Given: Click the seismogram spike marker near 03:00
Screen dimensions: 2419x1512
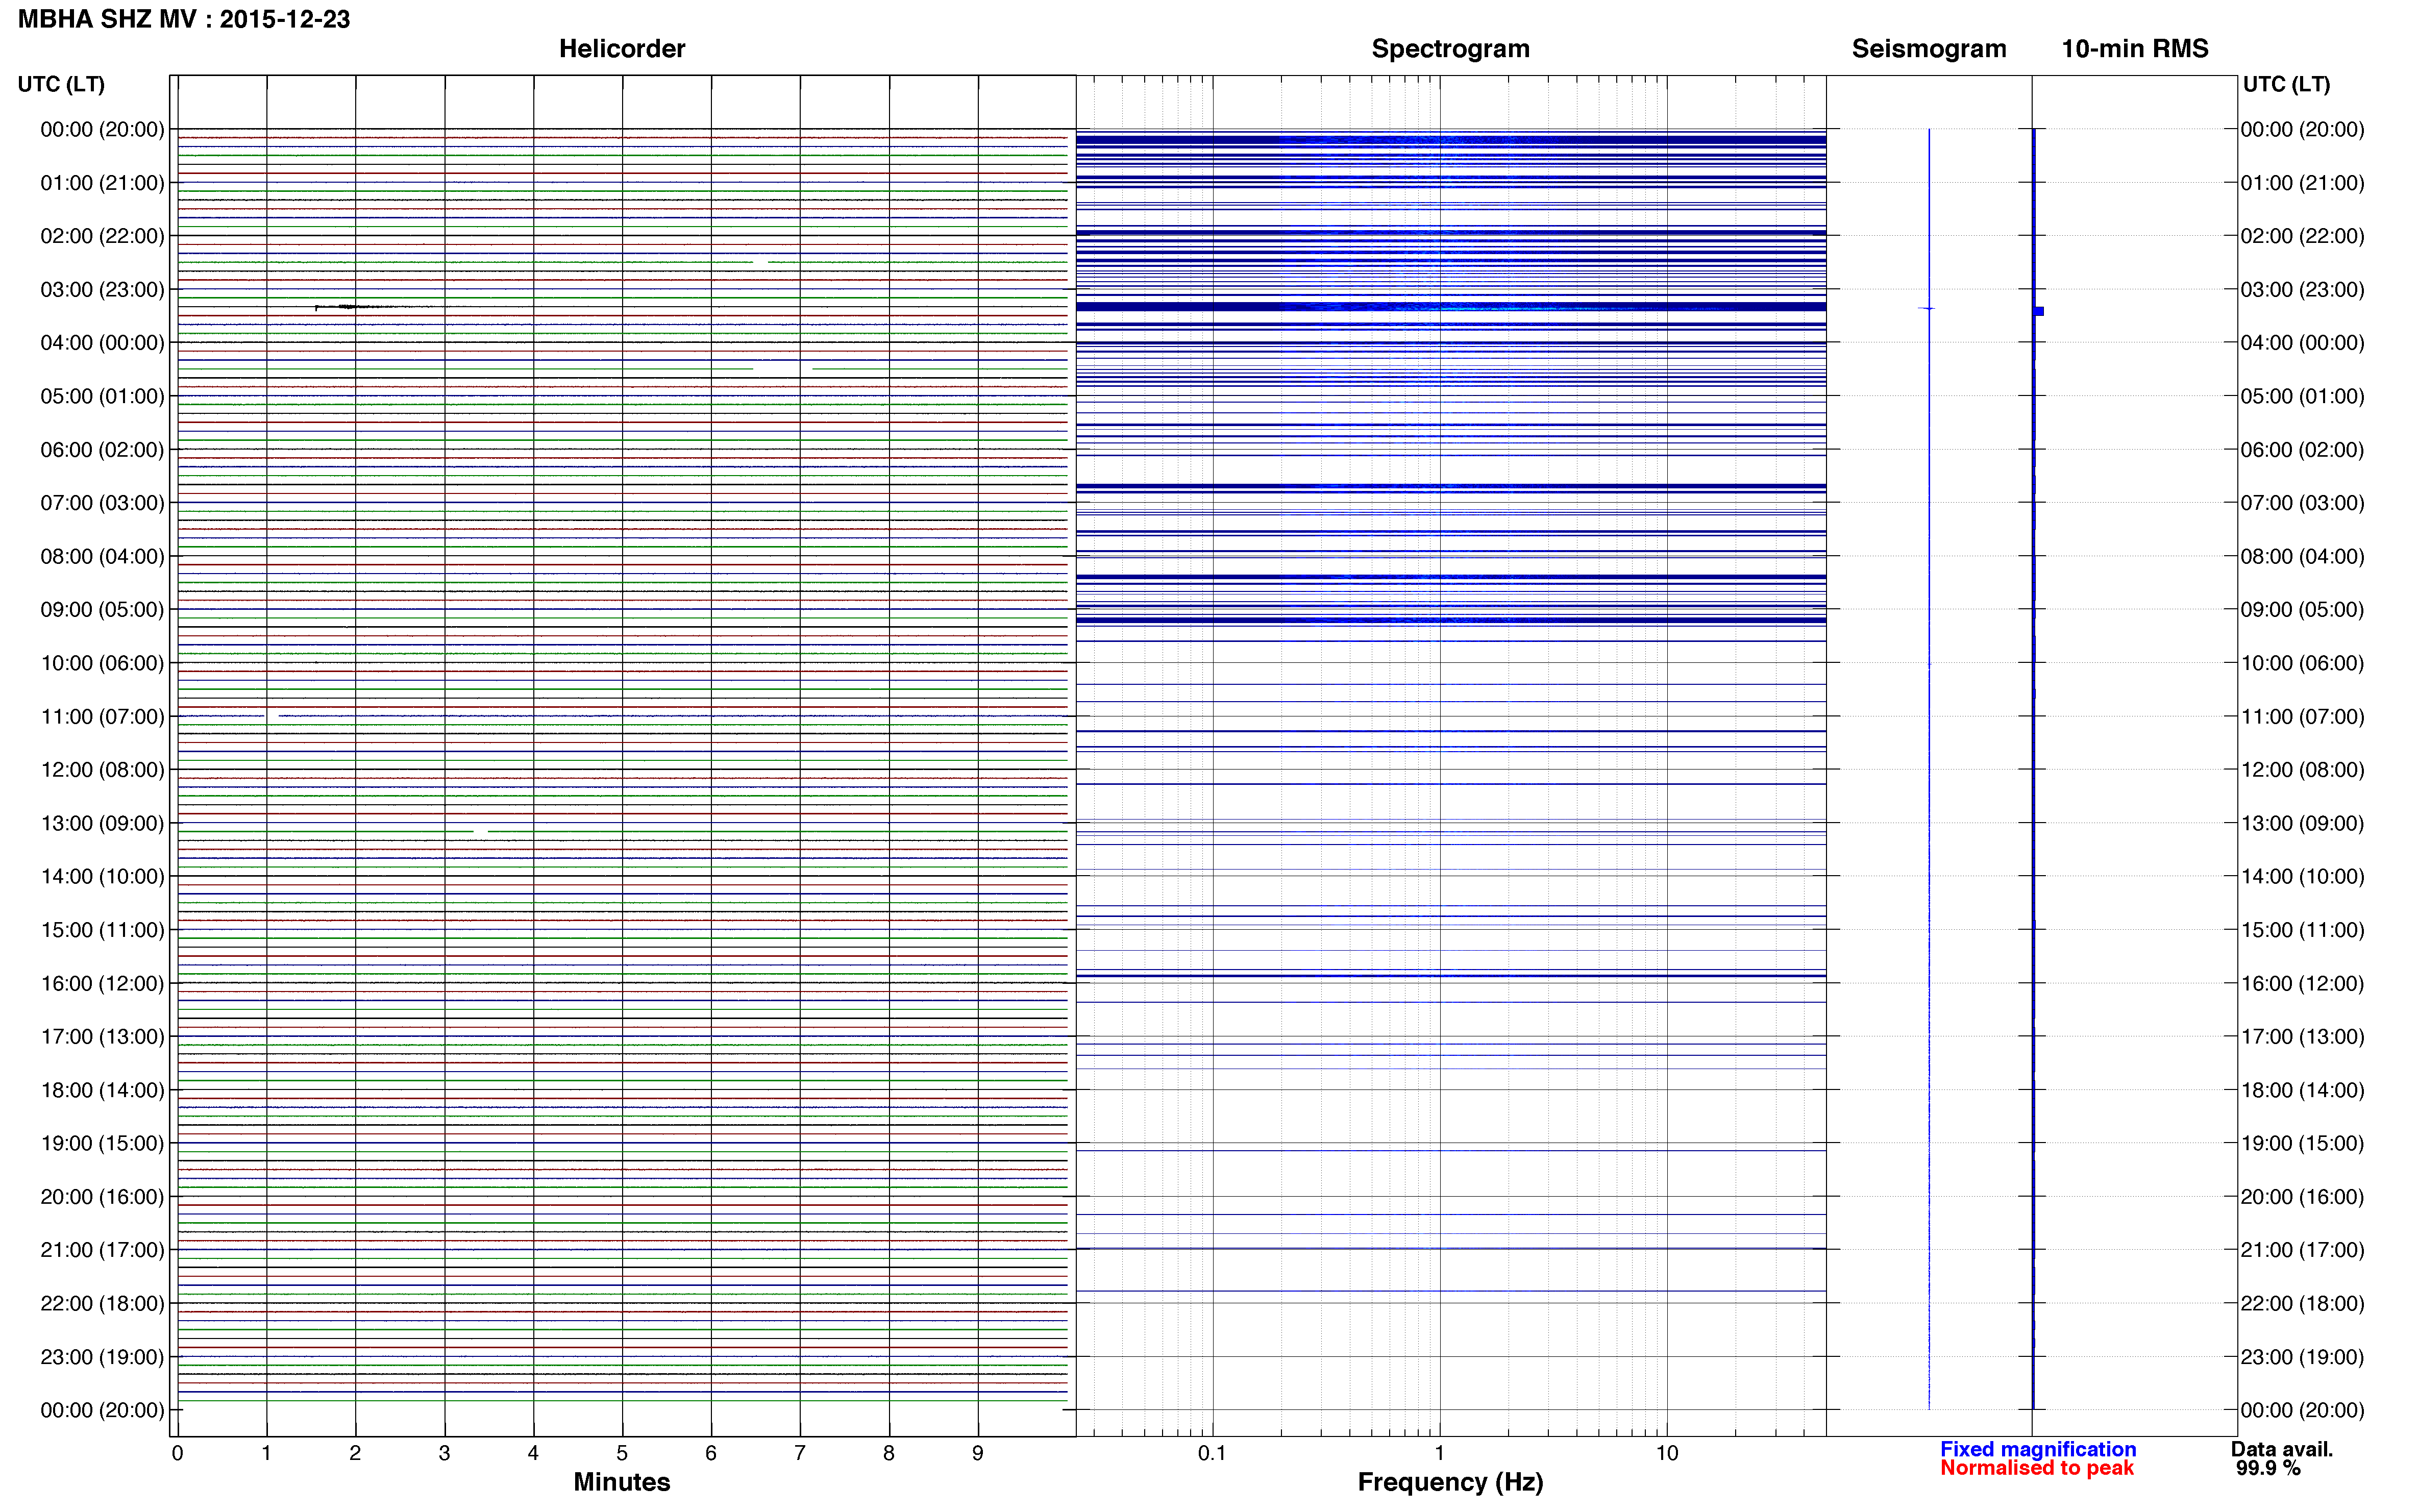Looking at the screenshot, I should 1927,308.
